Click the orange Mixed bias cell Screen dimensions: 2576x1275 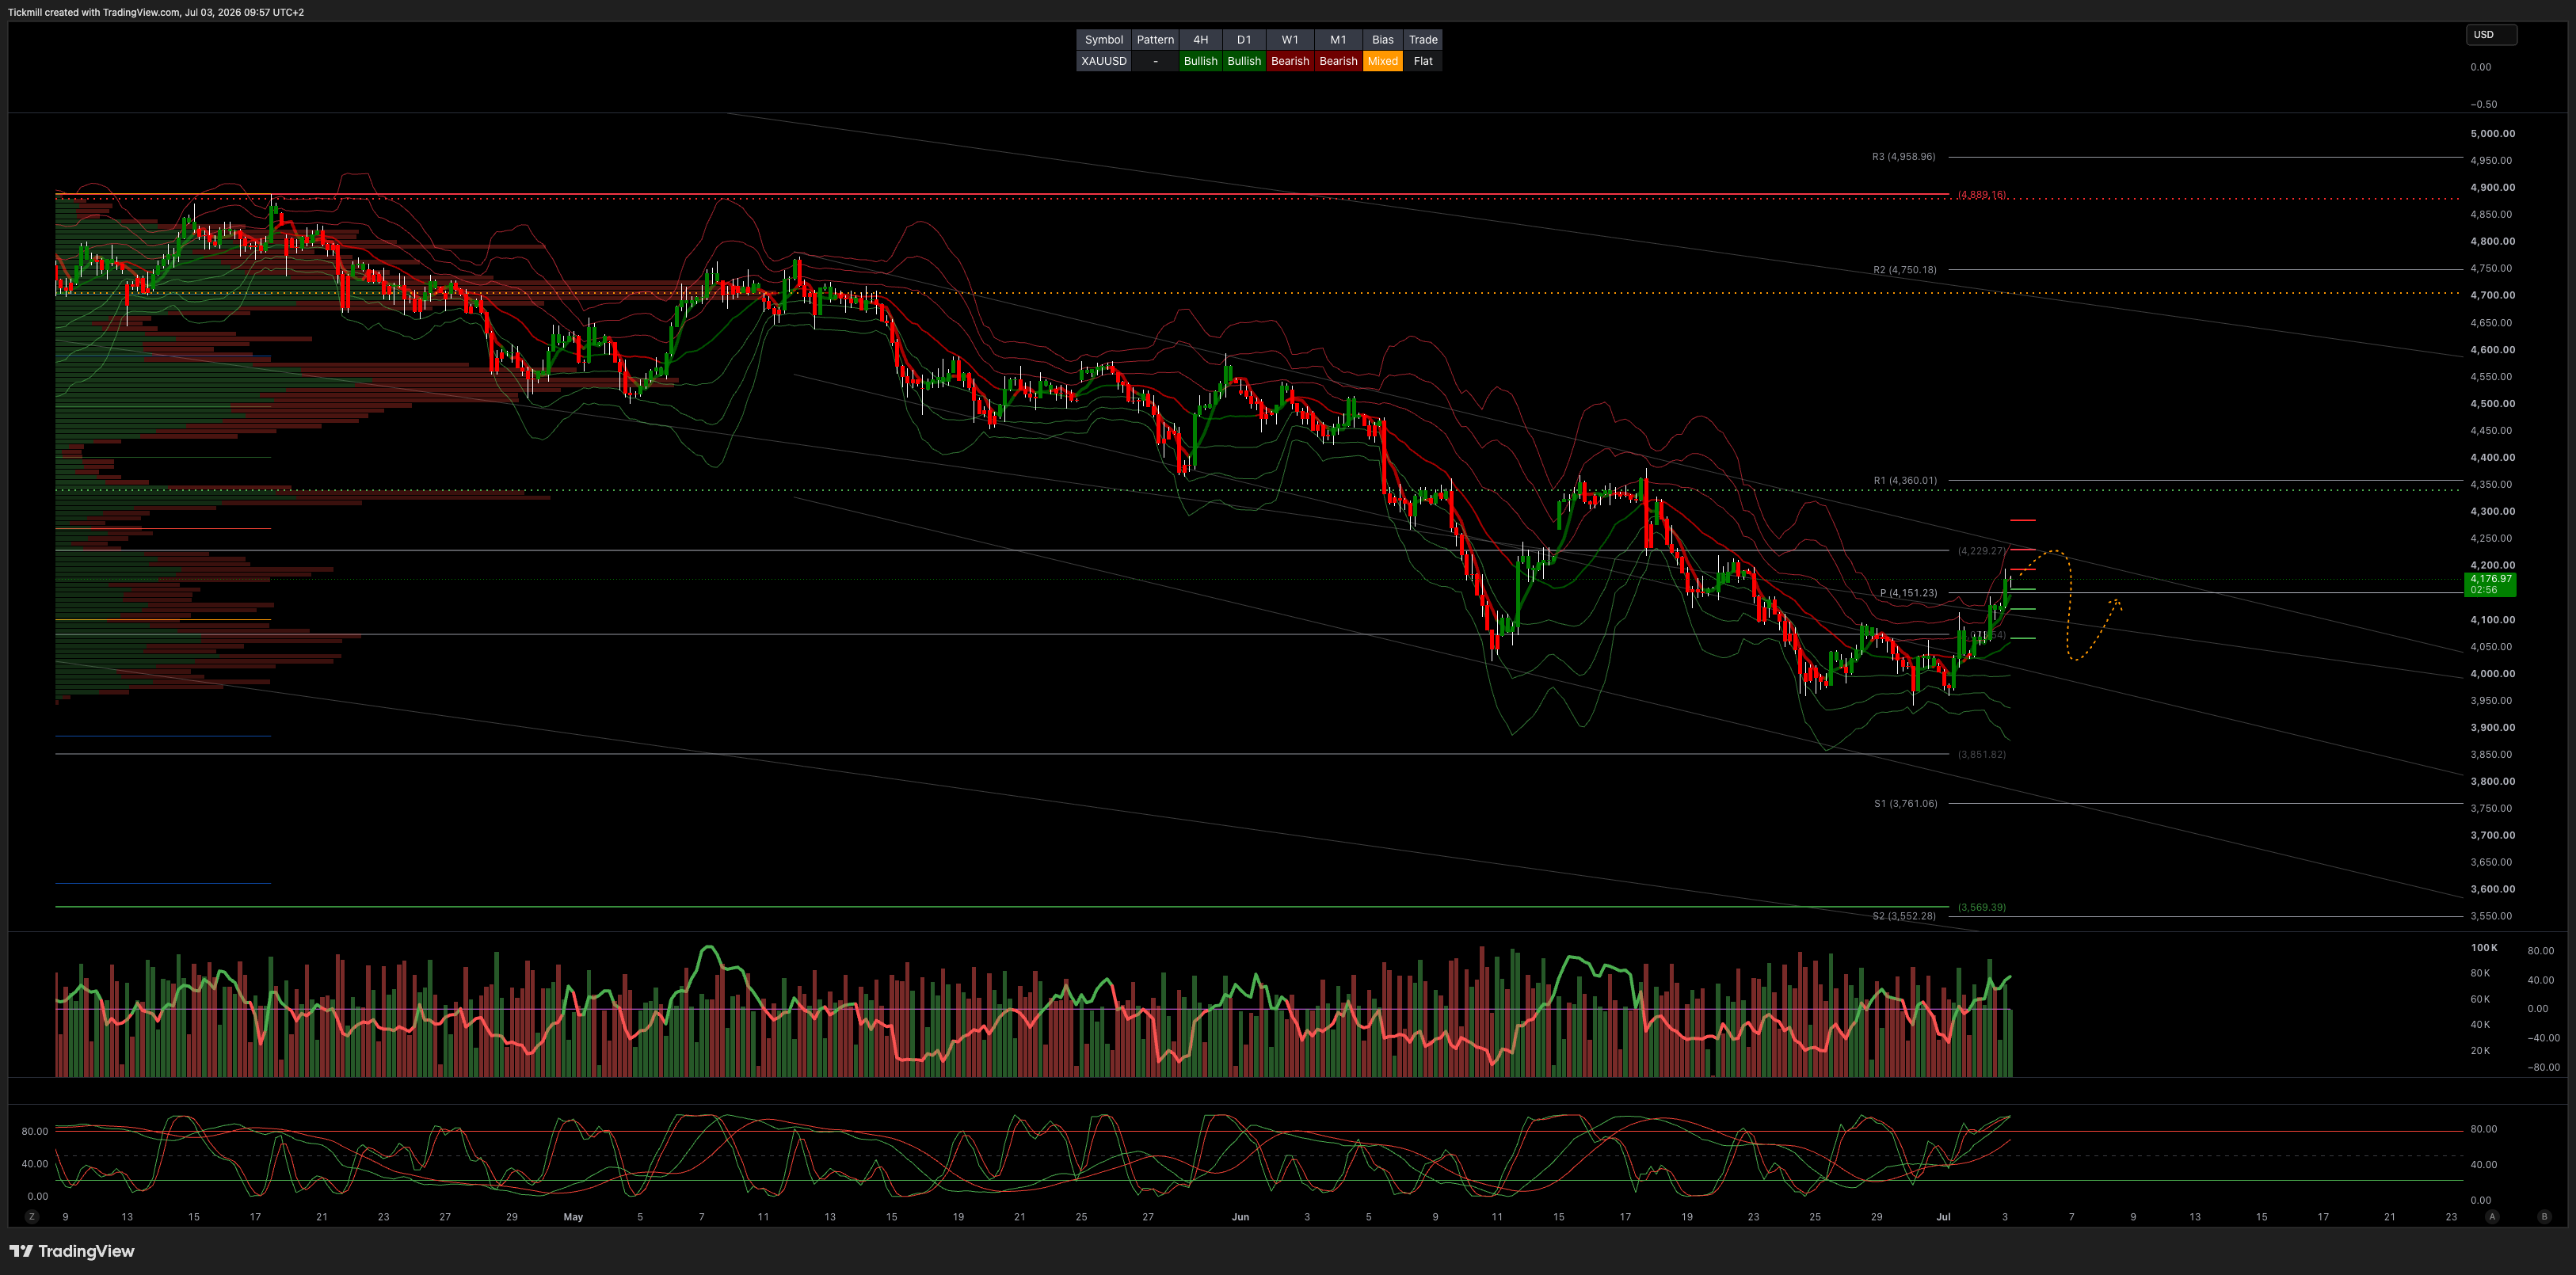click(1383, 61)
